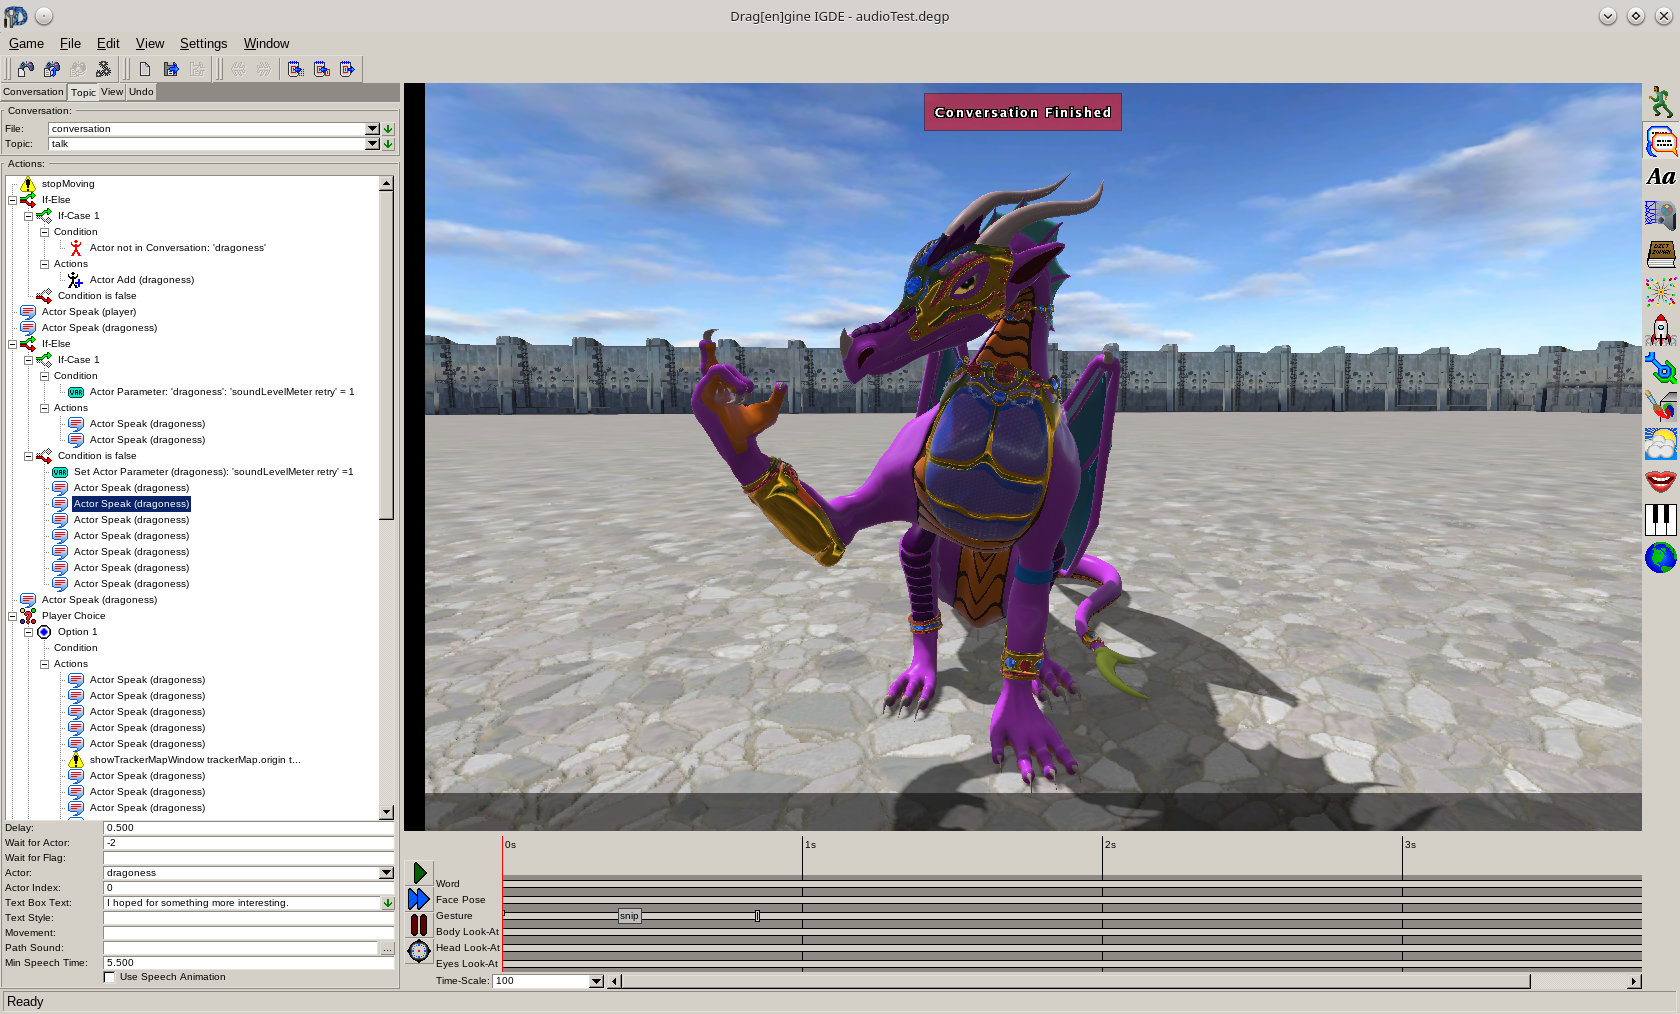Switch to the Font editor (Aa icon)
The image size is (1680, 1014).
[1660, 177]
